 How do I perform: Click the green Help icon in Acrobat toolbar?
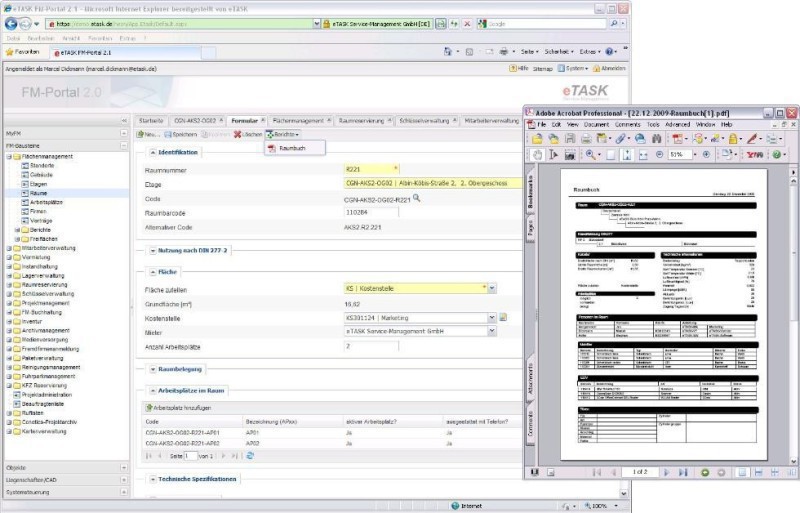[x=777, y=154]
